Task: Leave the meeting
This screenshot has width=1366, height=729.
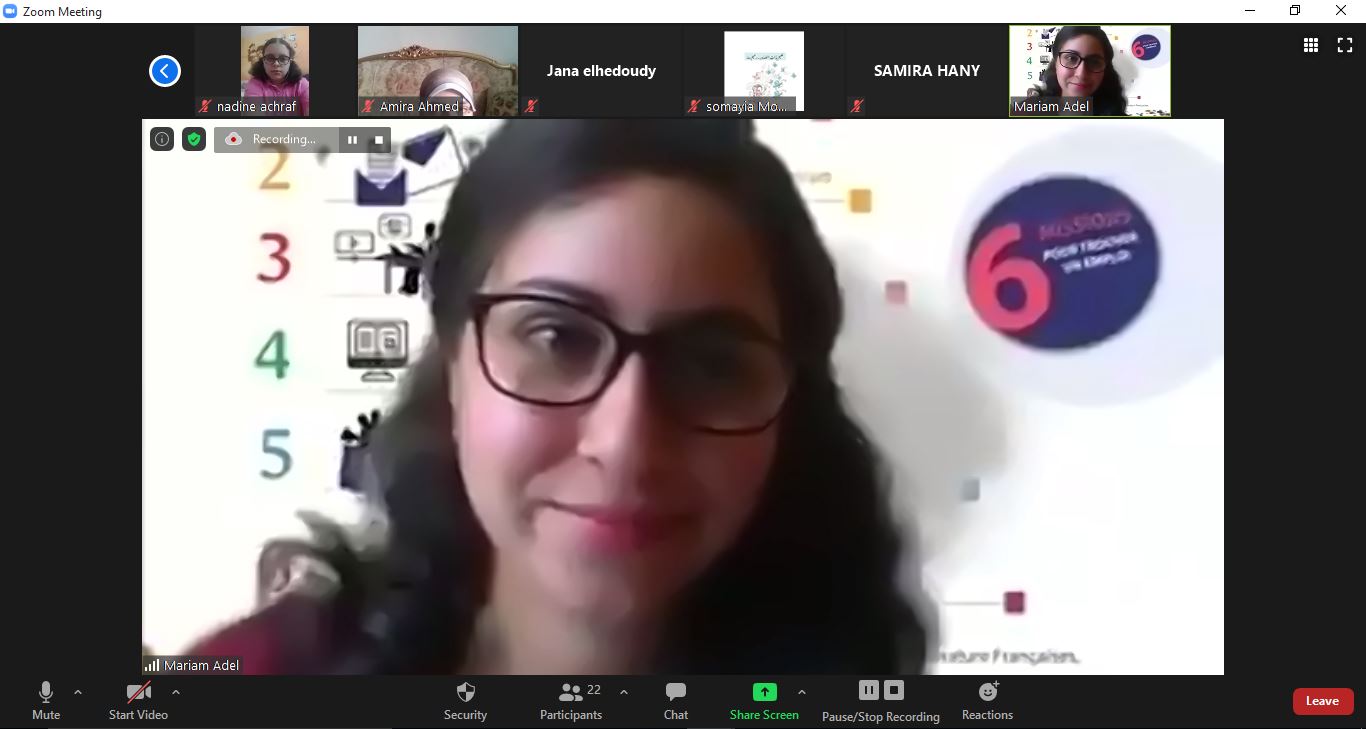Action: click(1322, 701)
